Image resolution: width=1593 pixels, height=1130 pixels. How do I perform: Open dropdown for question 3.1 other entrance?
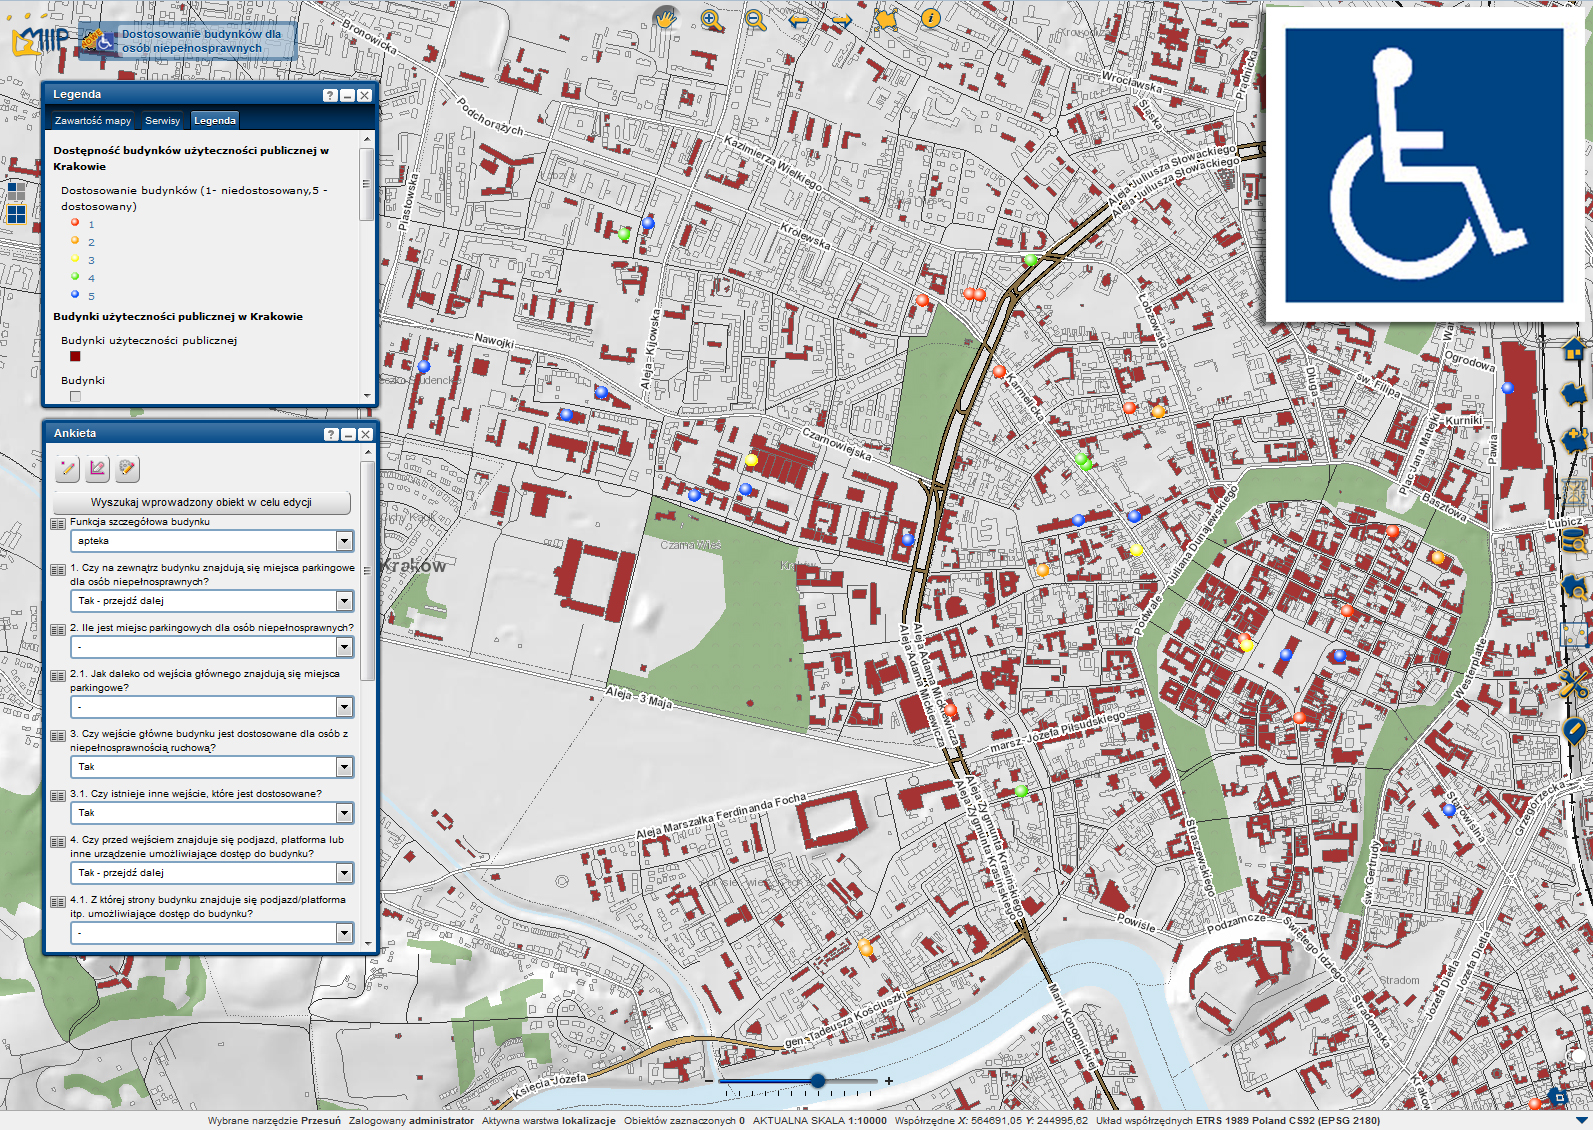(344, 813)
